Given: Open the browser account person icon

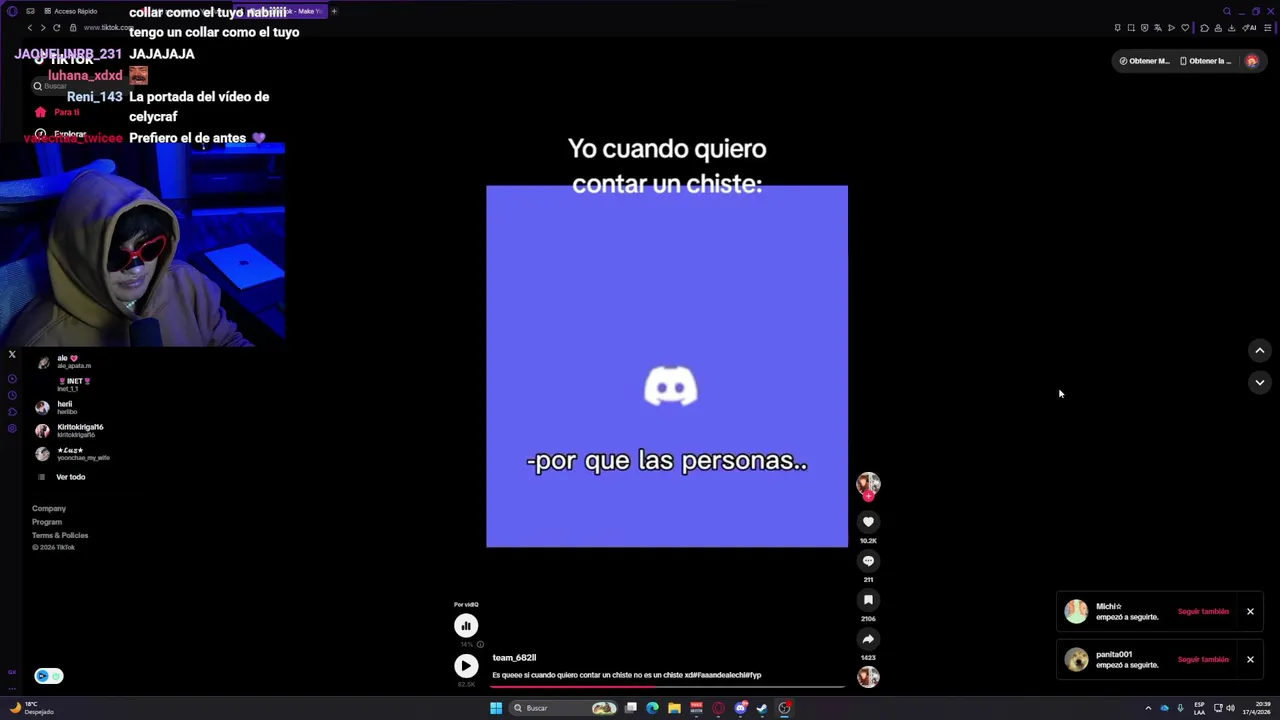Looking at the screenshot, I should click(x=1218, y=28).
